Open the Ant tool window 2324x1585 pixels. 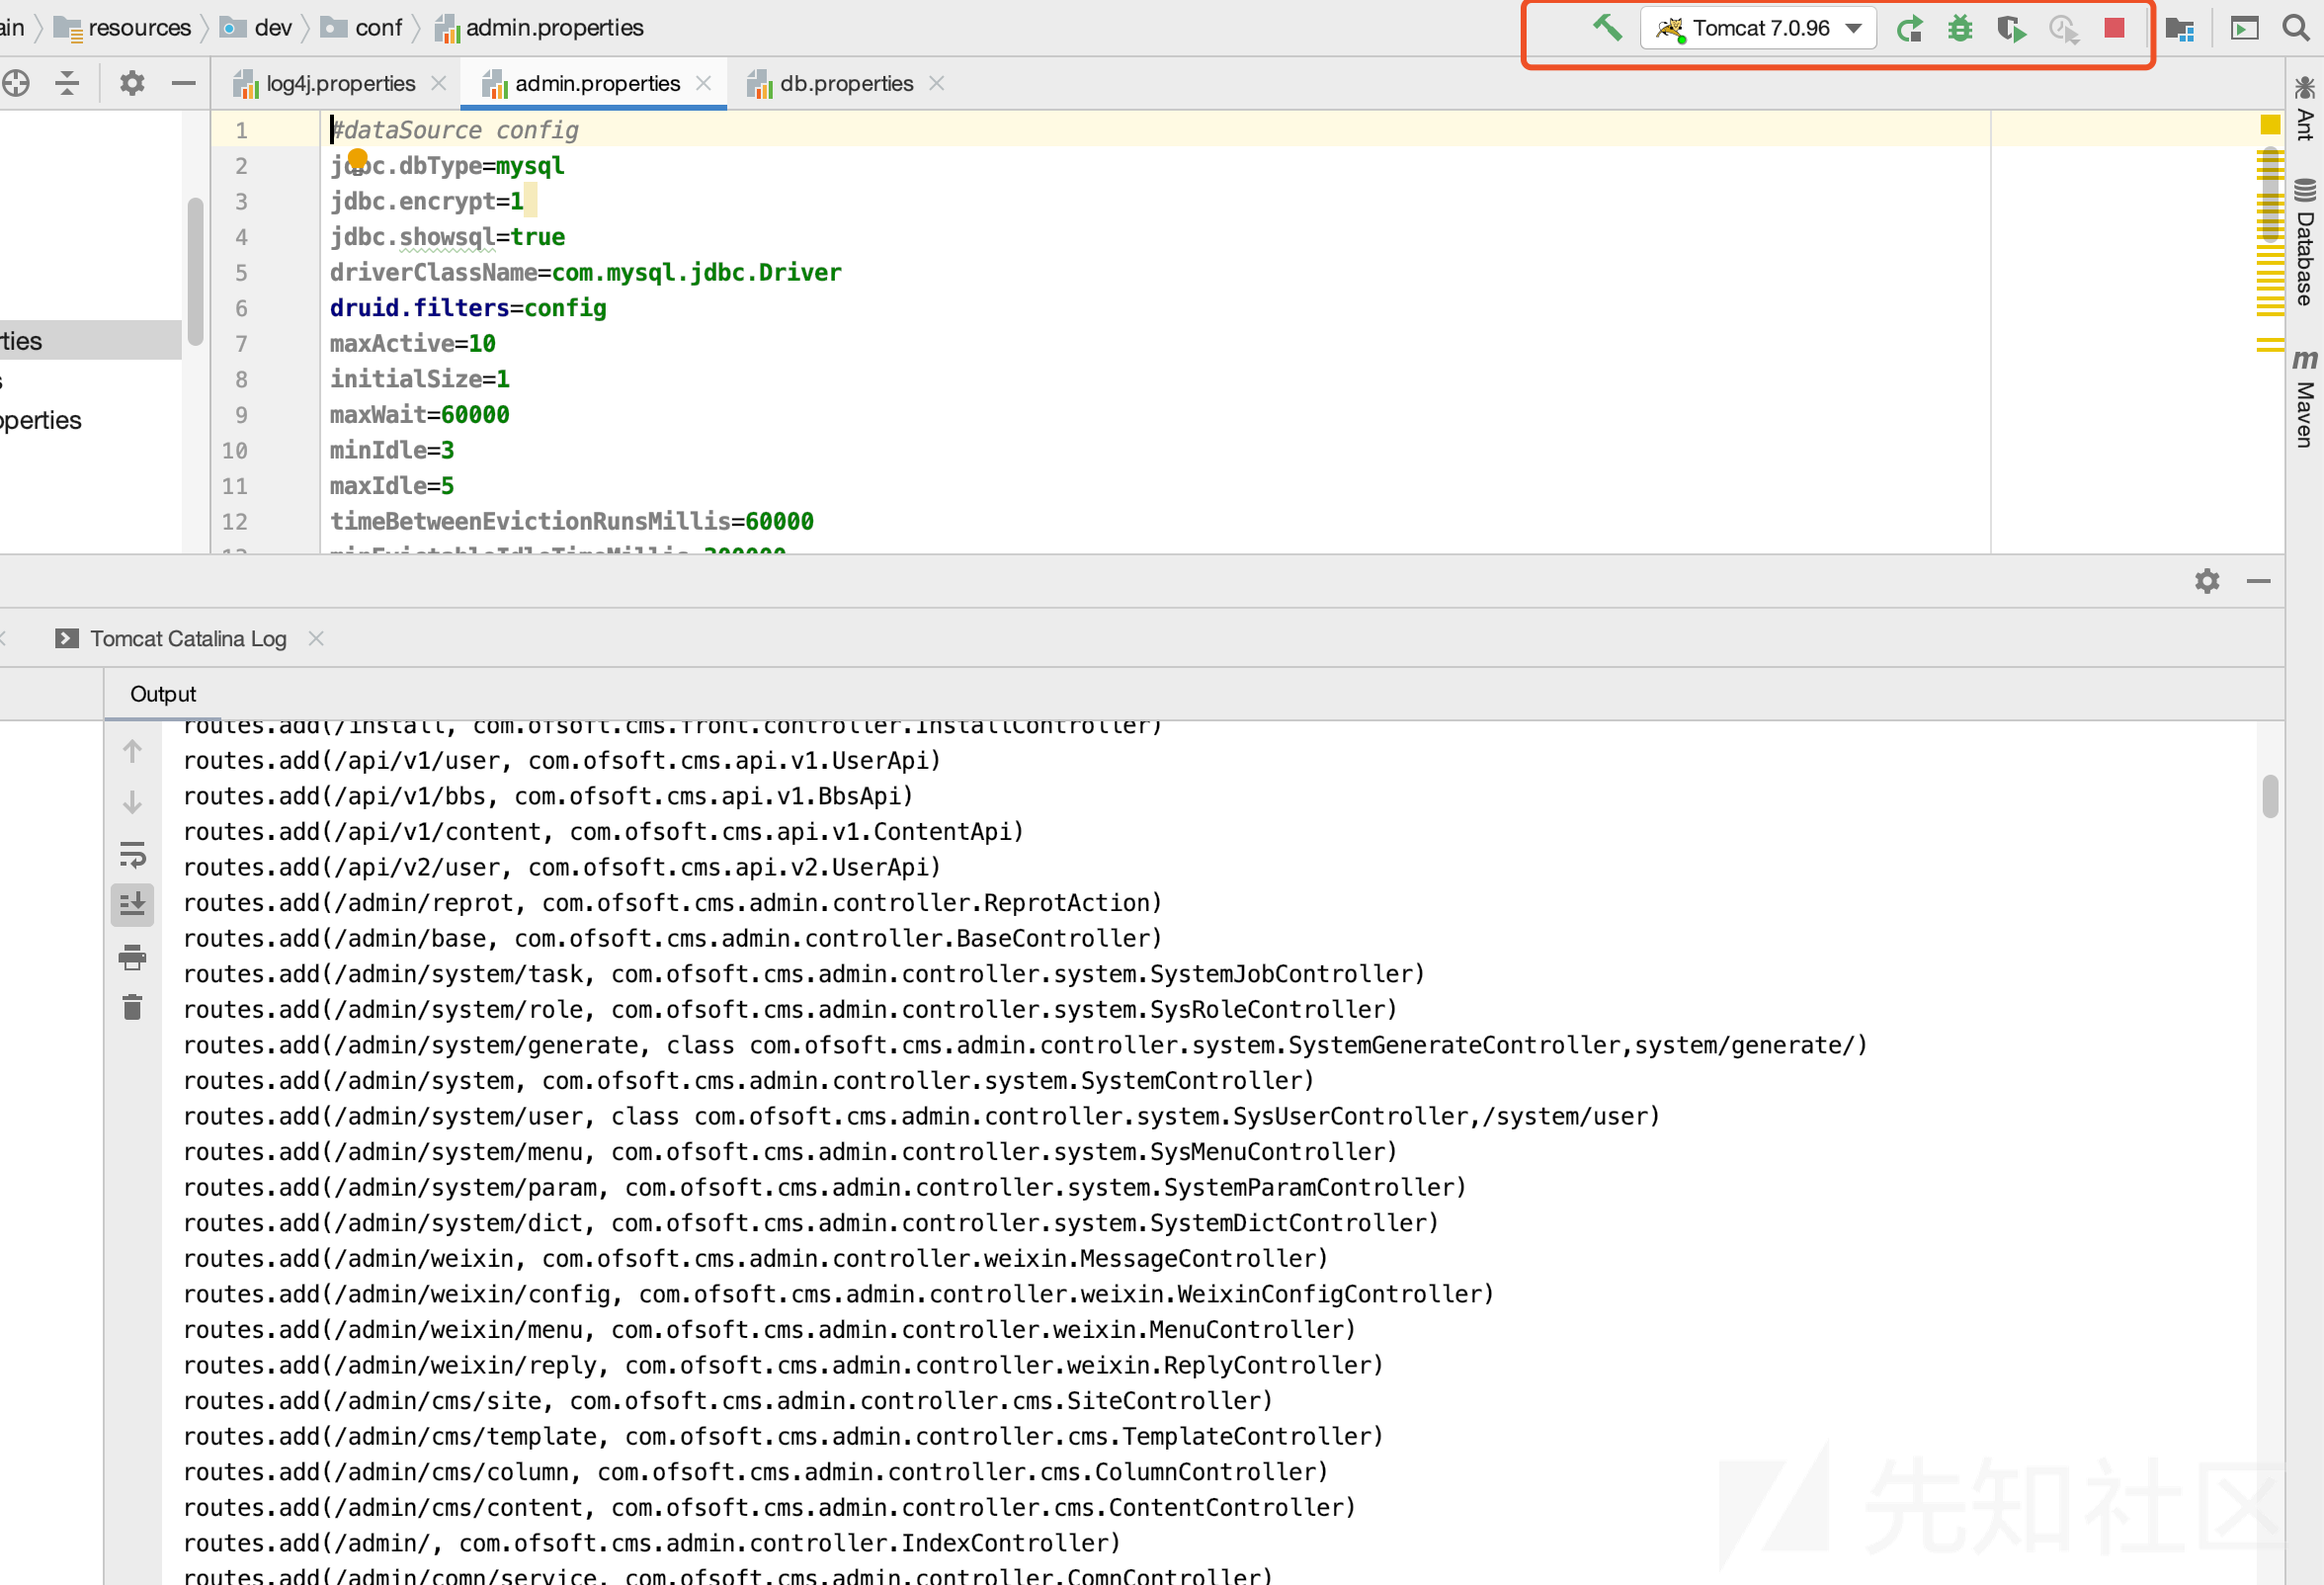pyautogui.click(x=2305, y=107)
